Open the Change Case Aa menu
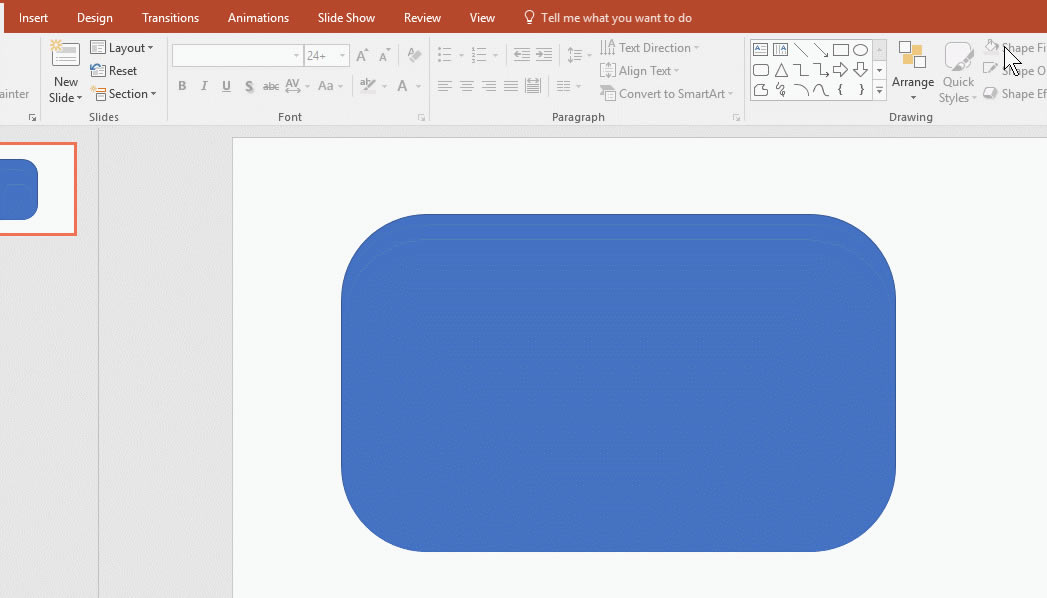 tap(330, 86)
